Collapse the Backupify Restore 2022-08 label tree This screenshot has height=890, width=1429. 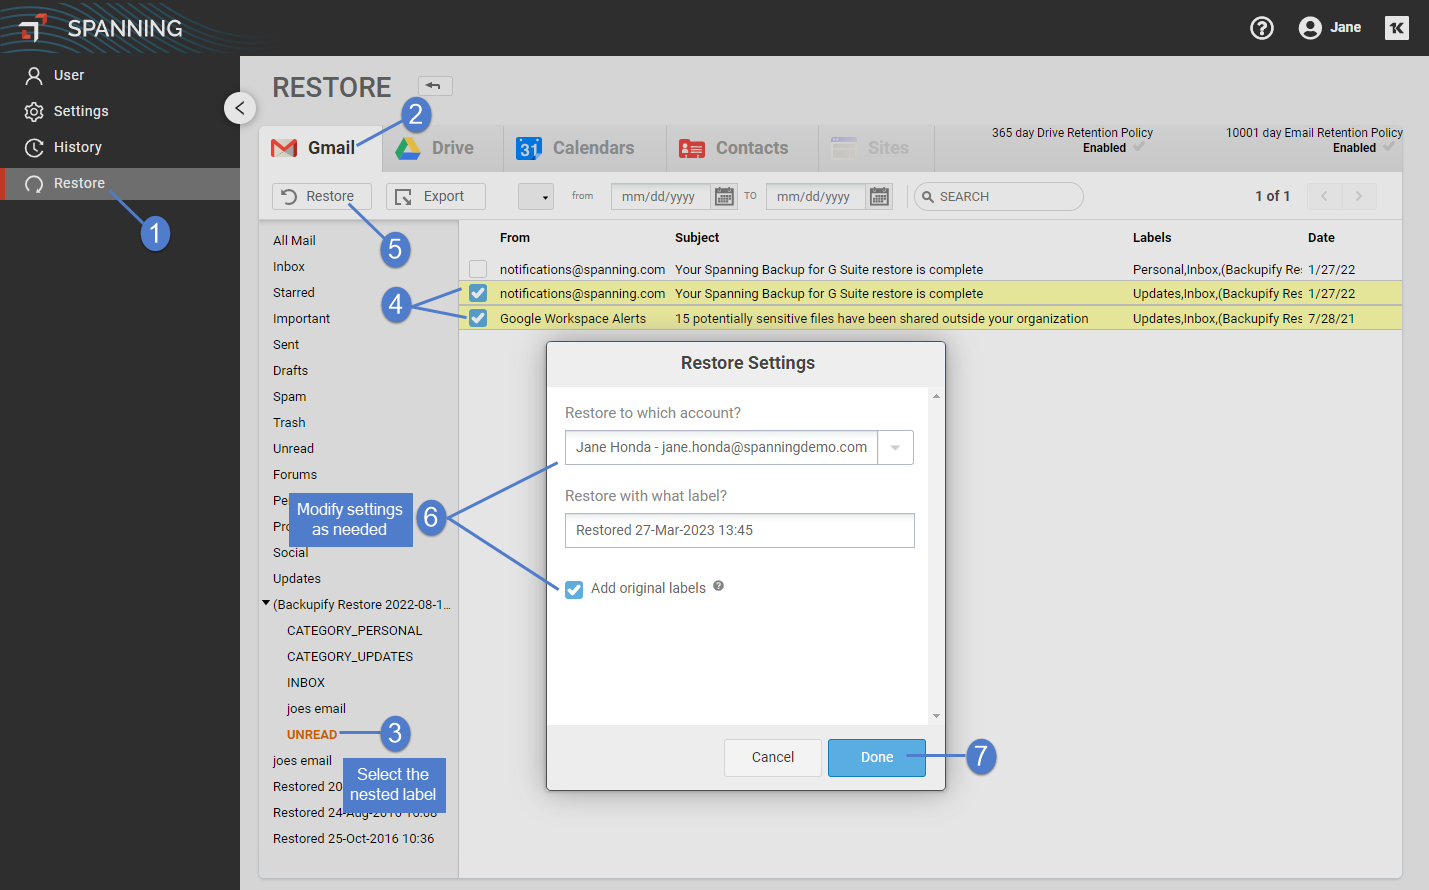click(x=266, y=603)
